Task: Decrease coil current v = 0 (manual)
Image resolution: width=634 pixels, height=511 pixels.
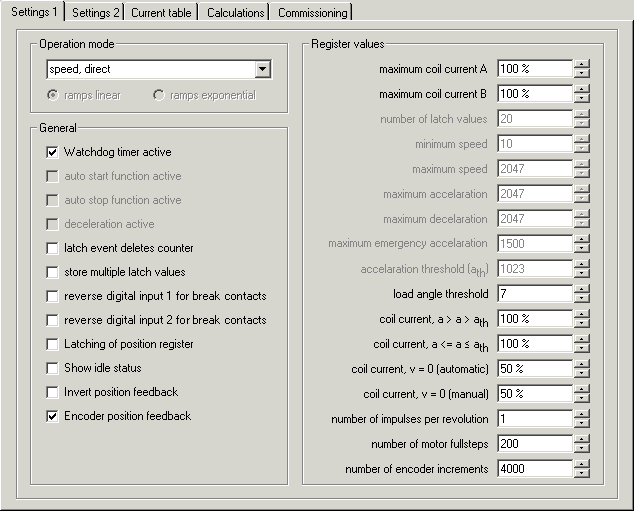Action: tap(582, 399)
